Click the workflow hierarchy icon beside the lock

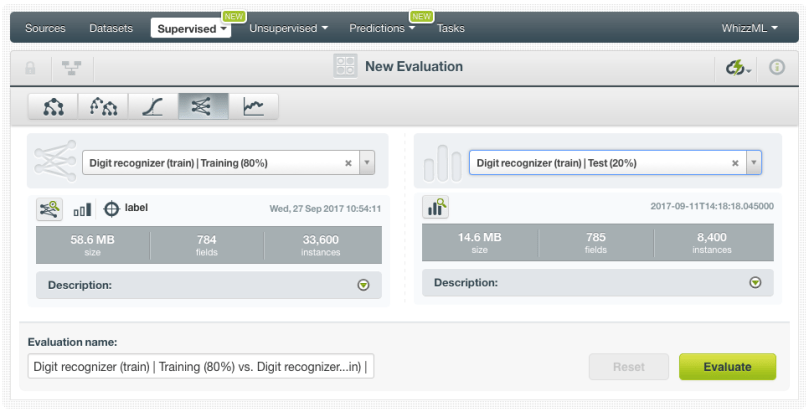click(x=71, y=67)
